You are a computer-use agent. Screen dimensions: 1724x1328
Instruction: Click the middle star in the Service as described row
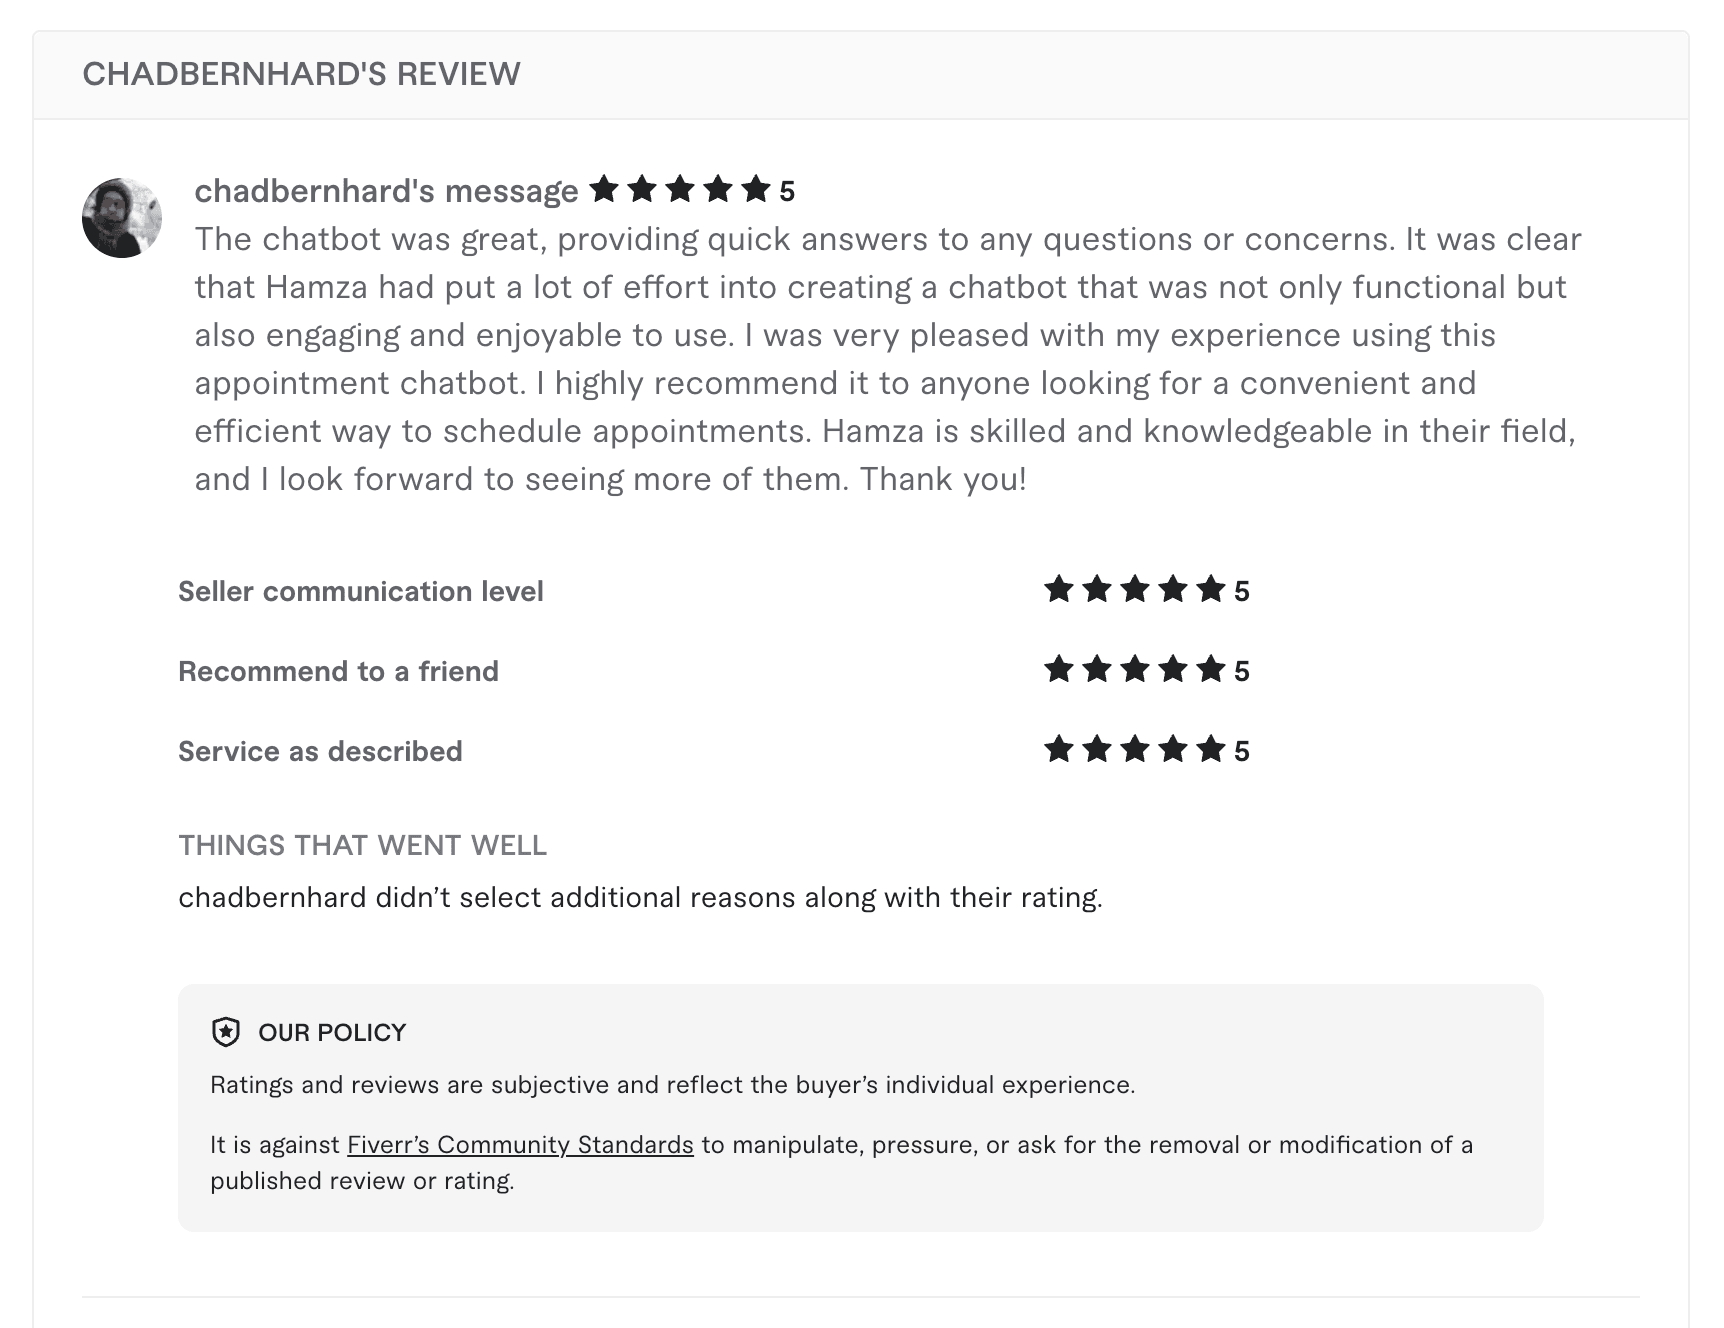point(1136,749)
